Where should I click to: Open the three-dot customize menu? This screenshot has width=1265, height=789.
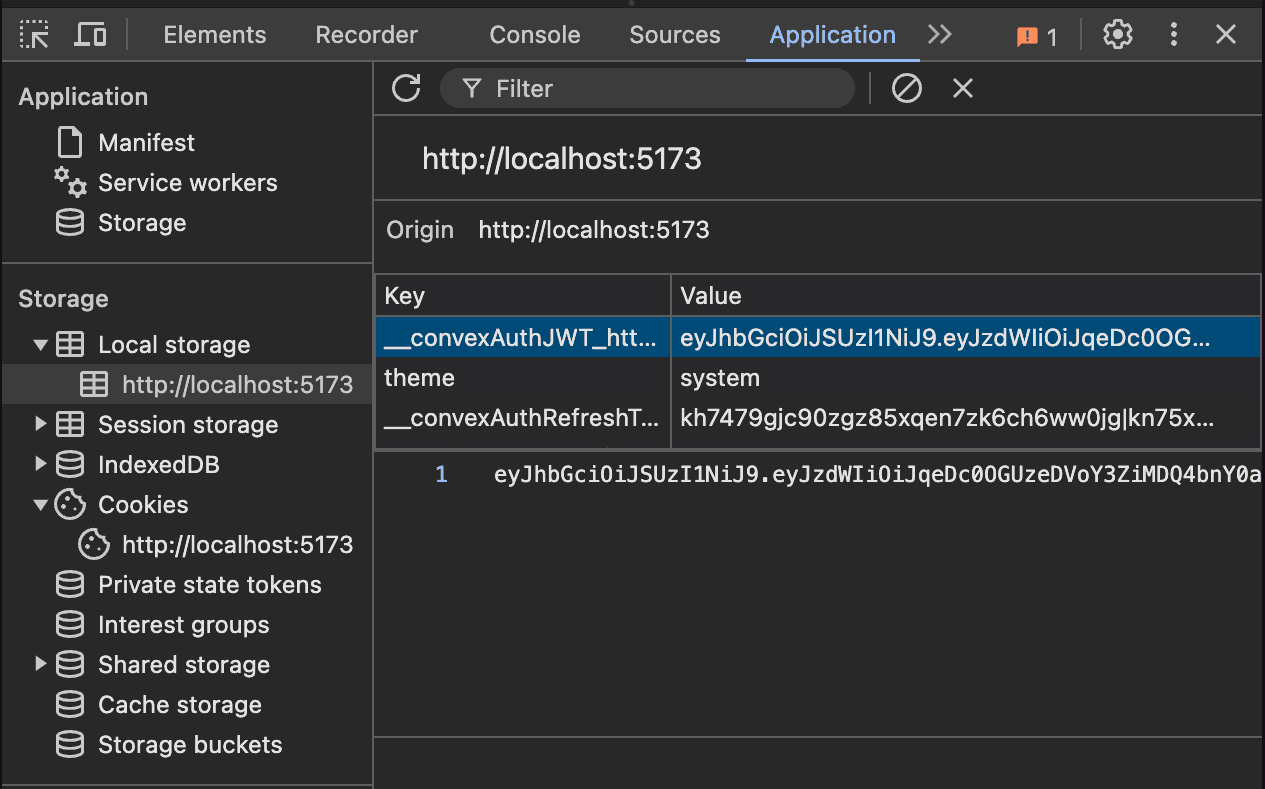point(1173,35)
